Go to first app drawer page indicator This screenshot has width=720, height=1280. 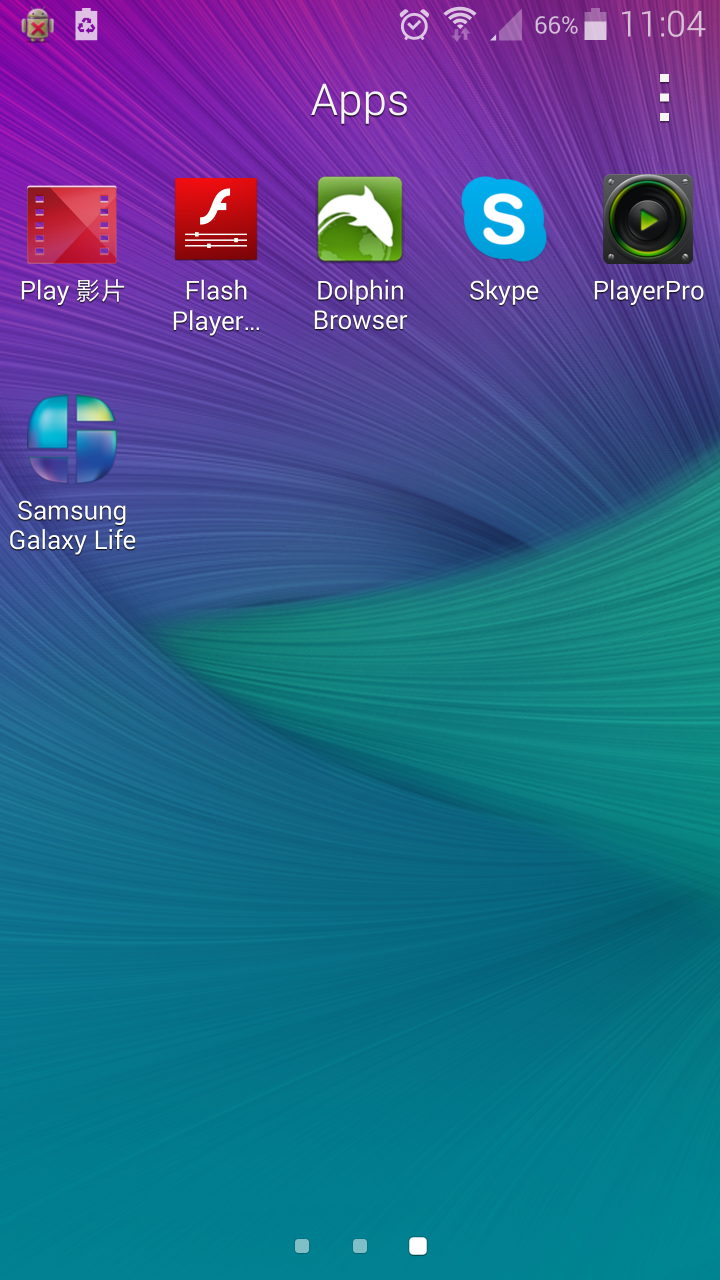tap(302, 1246)
